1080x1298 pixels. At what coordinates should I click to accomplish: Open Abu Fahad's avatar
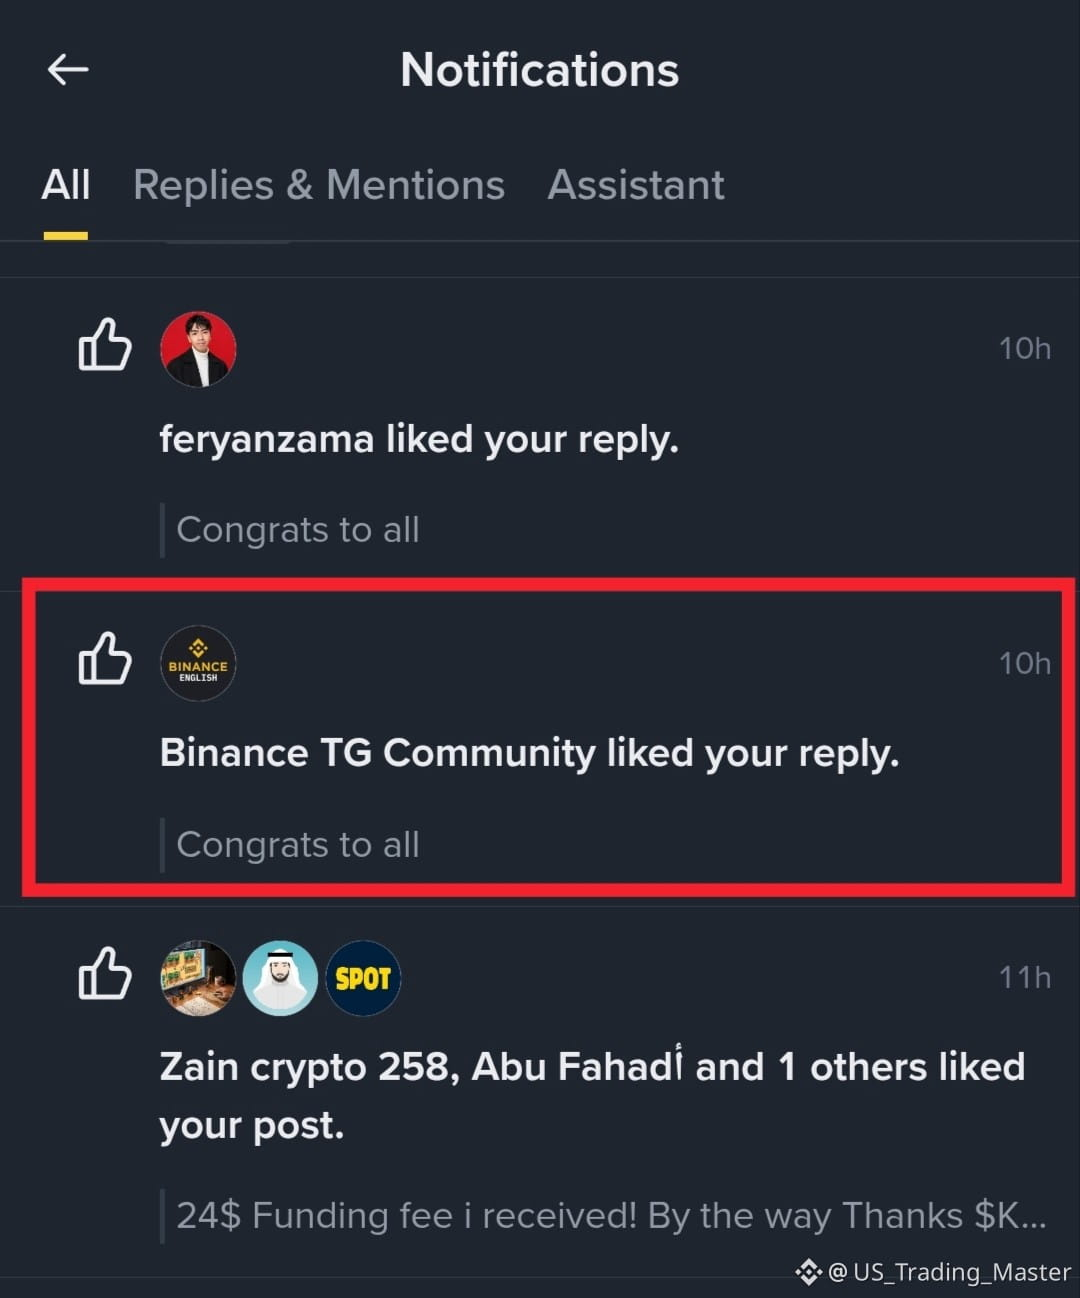coord(280,978)
